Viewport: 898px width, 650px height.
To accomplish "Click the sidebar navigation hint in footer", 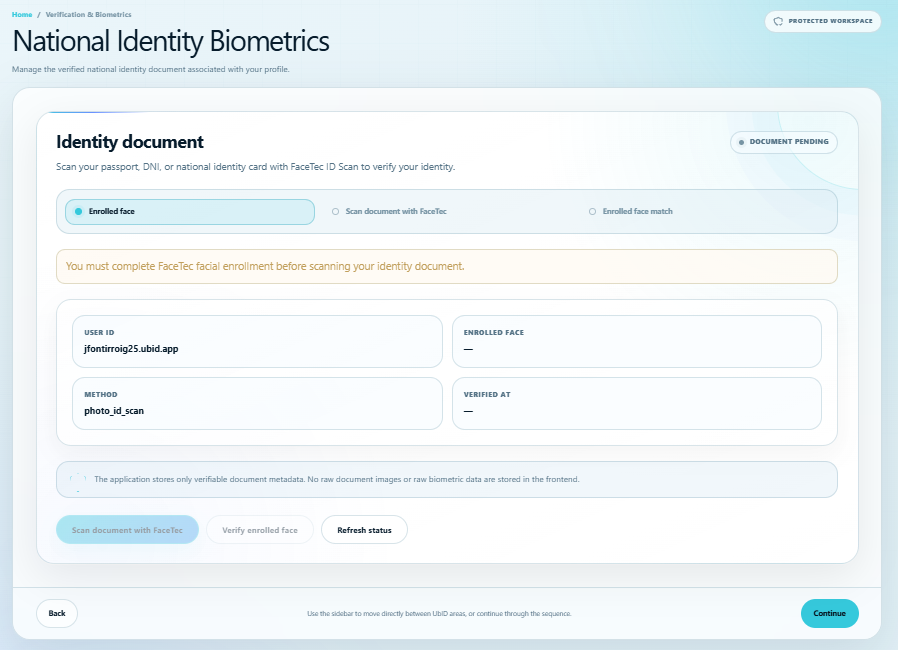I will pos(439,613).
